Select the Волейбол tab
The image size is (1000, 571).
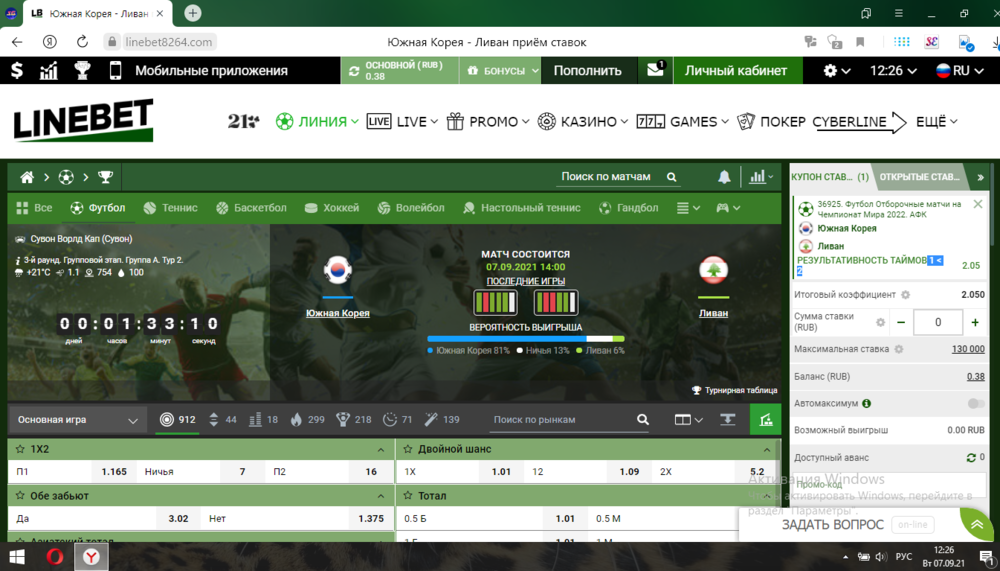(411, 208)
